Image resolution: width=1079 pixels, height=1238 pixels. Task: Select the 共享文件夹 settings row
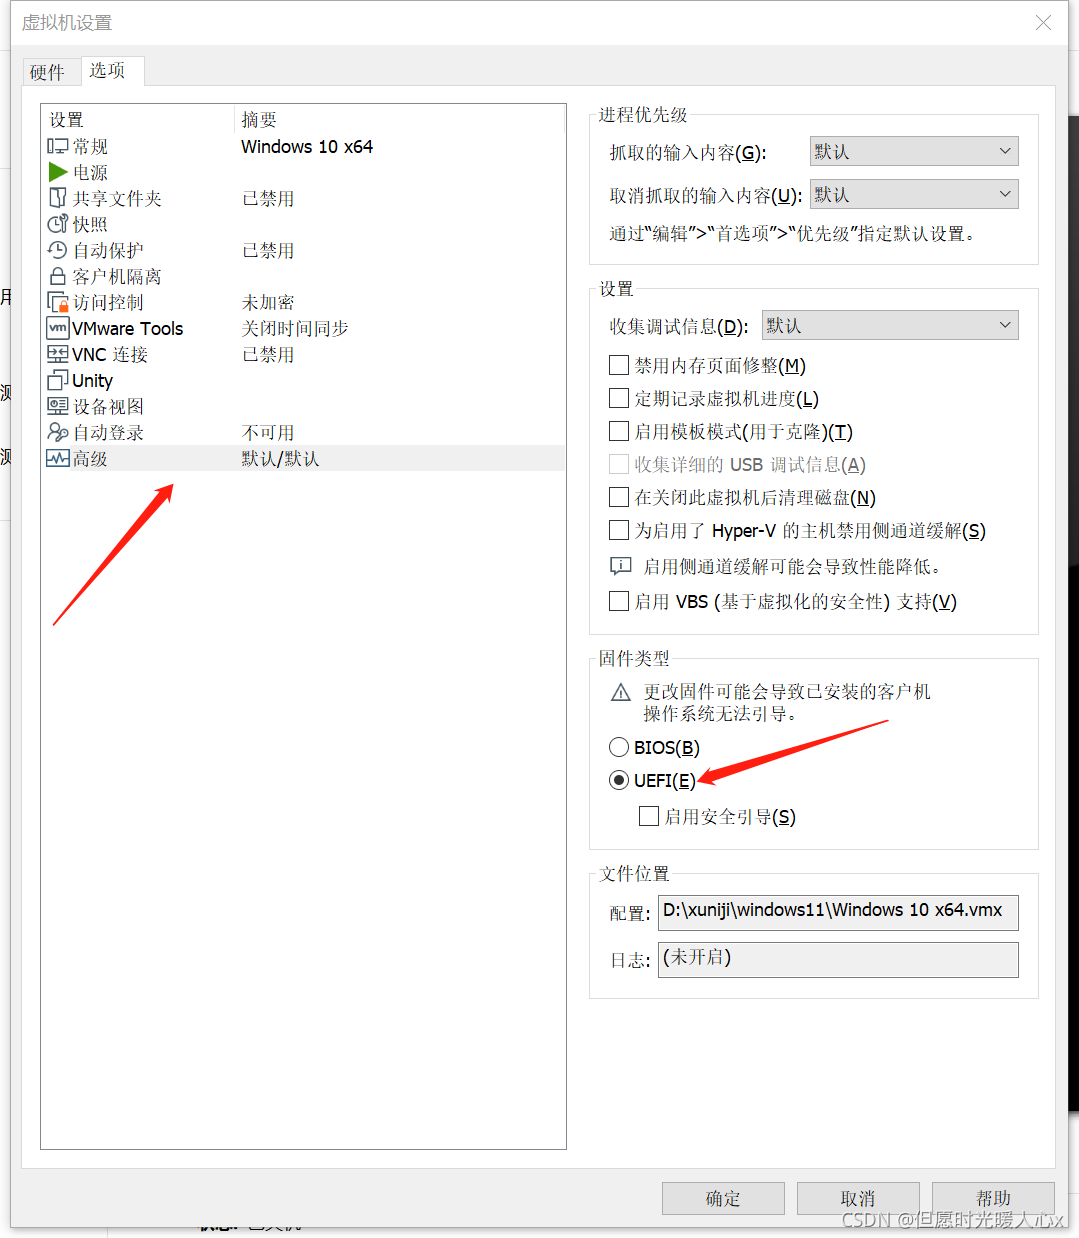(x=304, y=198)
